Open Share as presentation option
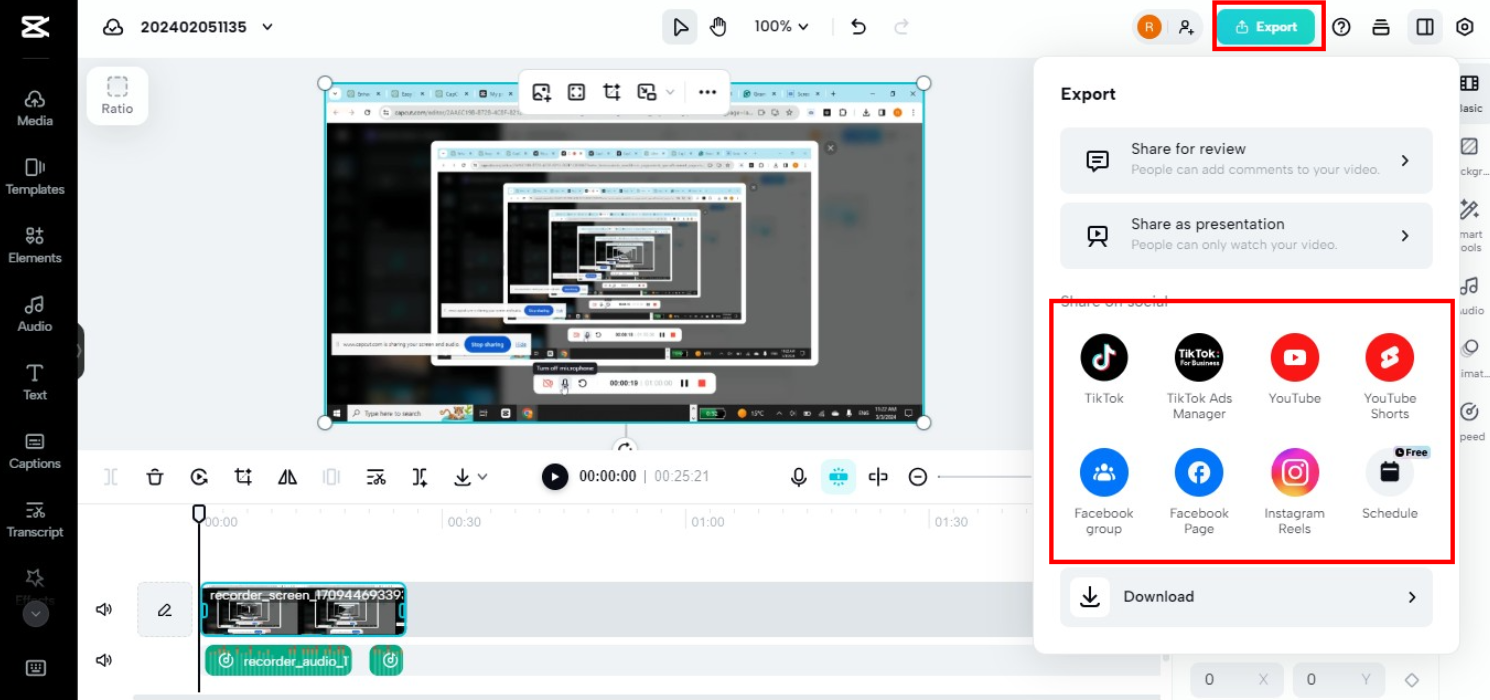Screen dimensions: 1490x700 (x=1246, y=235)
